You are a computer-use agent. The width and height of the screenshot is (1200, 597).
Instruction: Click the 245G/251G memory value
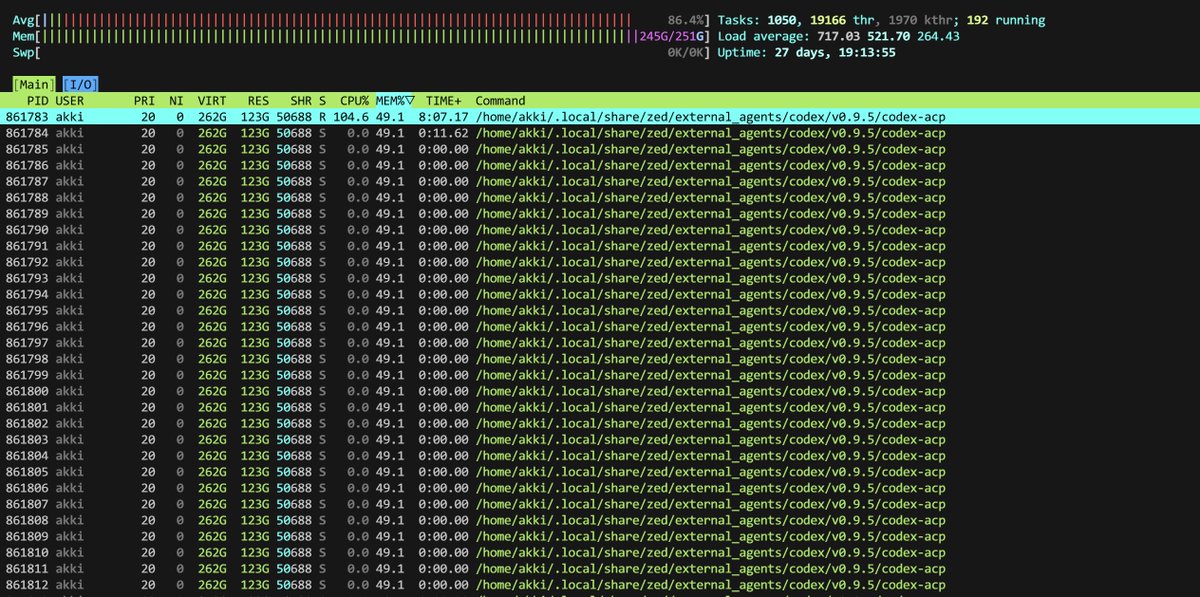672,36
